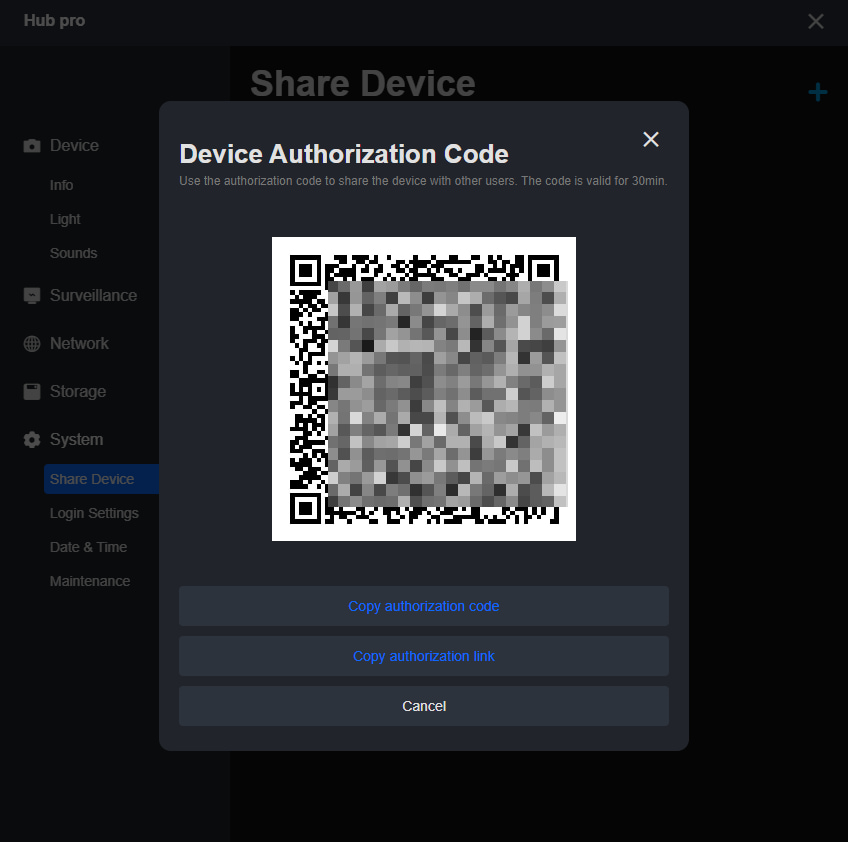The width and height of the screenshot is (848, 842).
Task: Click the camera icon beside Device
Action: click(x=32, y=145)
